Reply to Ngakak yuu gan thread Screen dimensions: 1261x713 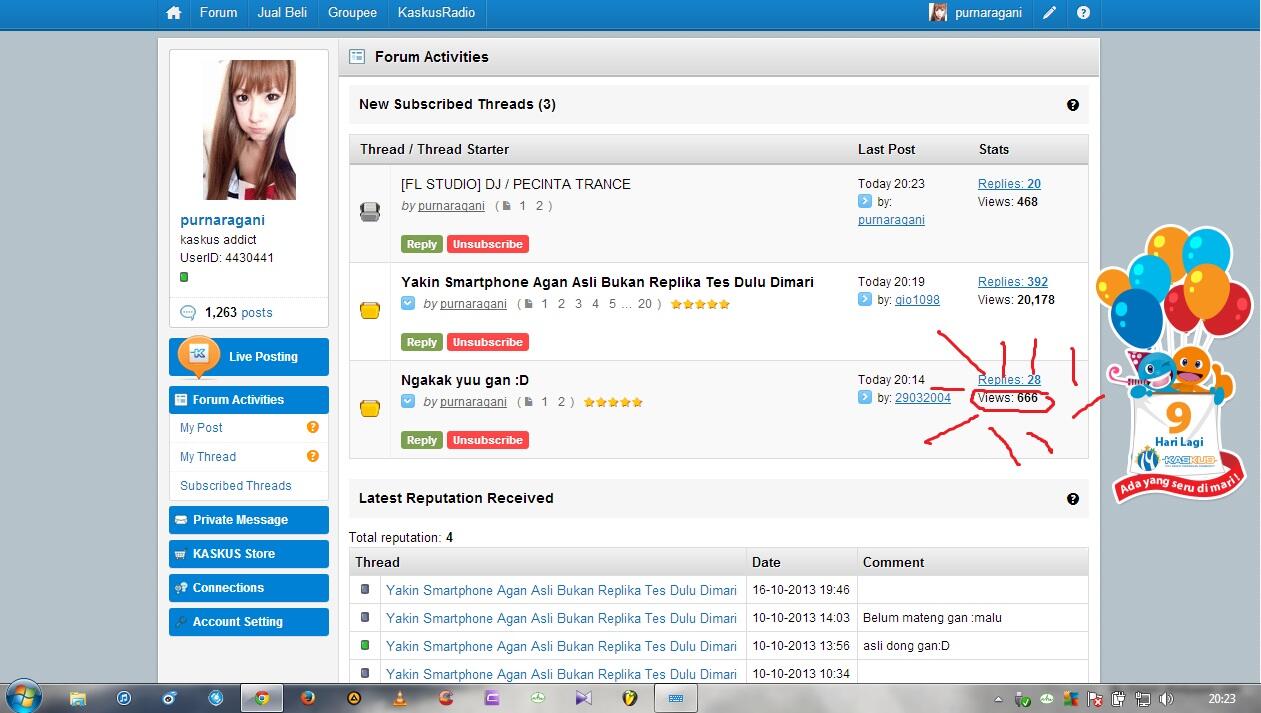pos(422,440)
